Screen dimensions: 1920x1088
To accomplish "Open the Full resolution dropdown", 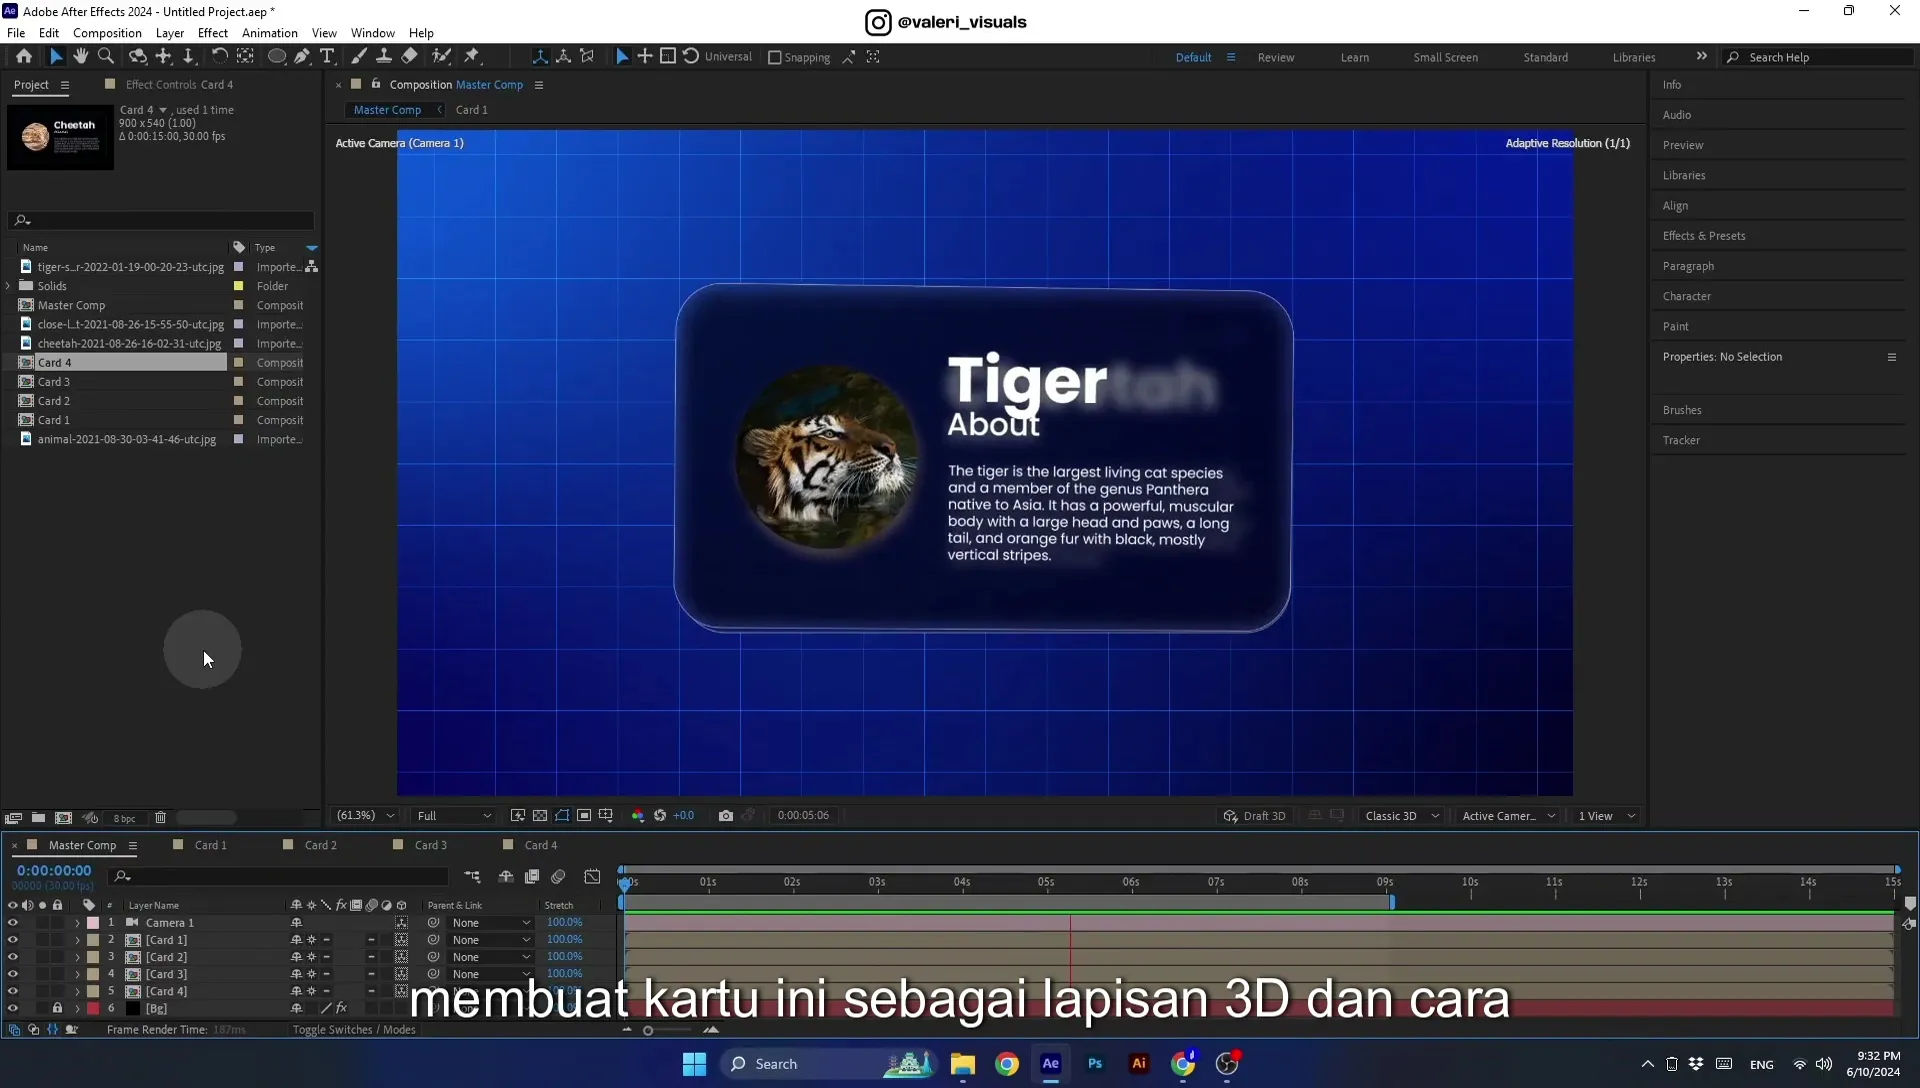I will [454, 816].
